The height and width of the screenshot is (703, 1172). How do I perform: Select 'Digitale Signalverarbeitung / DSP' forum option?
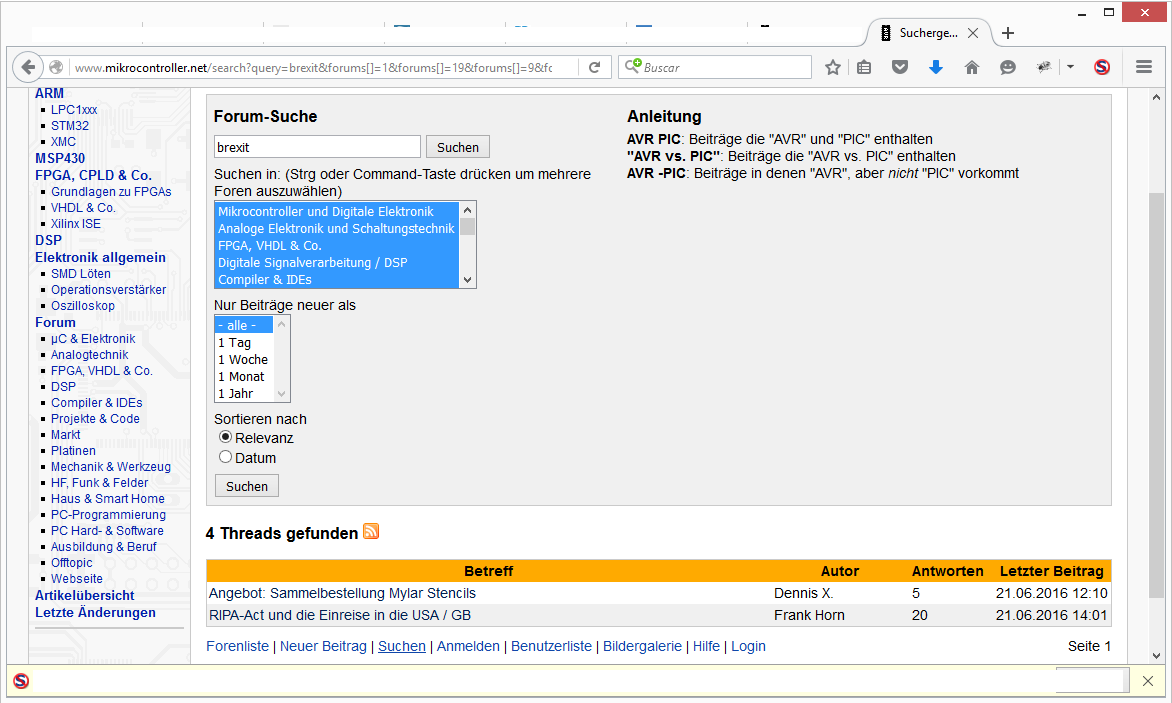pos(336,262)
